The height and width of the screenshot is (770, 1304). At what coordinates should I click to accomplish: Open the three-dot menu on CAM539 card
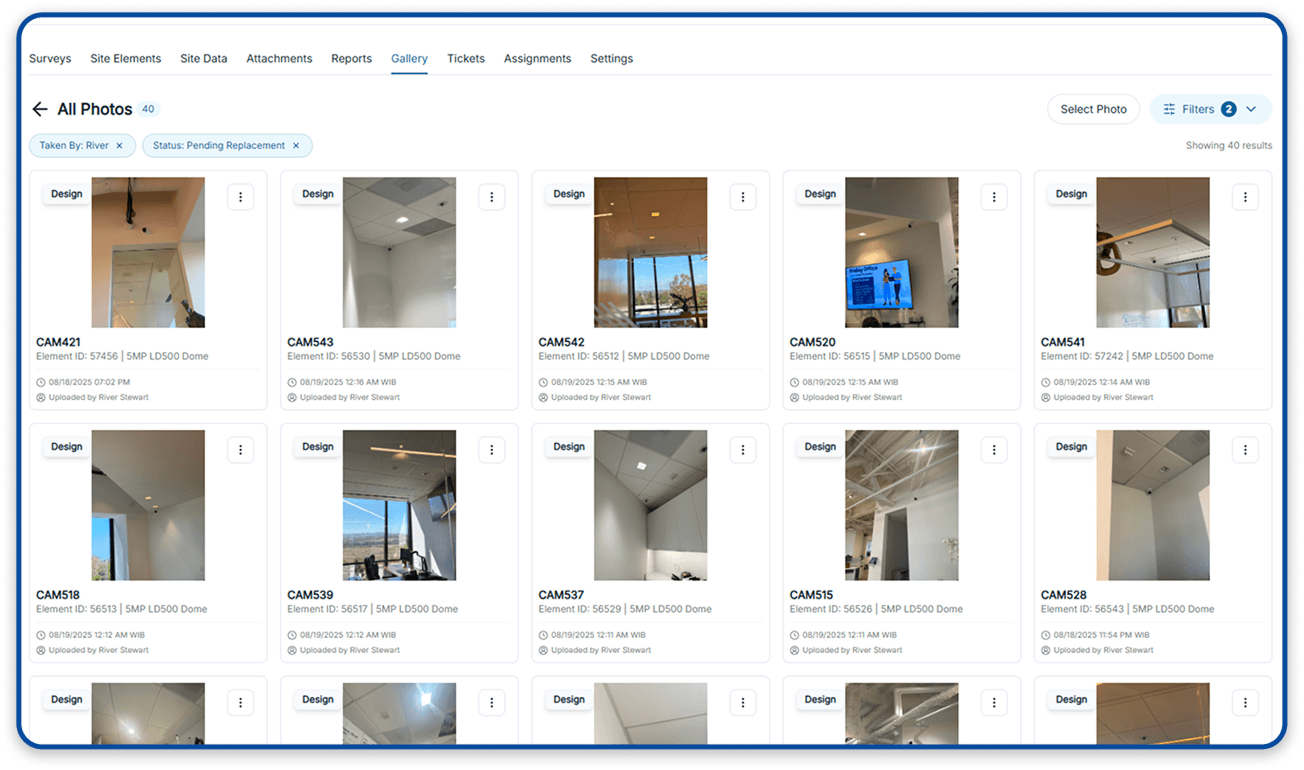pos(491,450)
